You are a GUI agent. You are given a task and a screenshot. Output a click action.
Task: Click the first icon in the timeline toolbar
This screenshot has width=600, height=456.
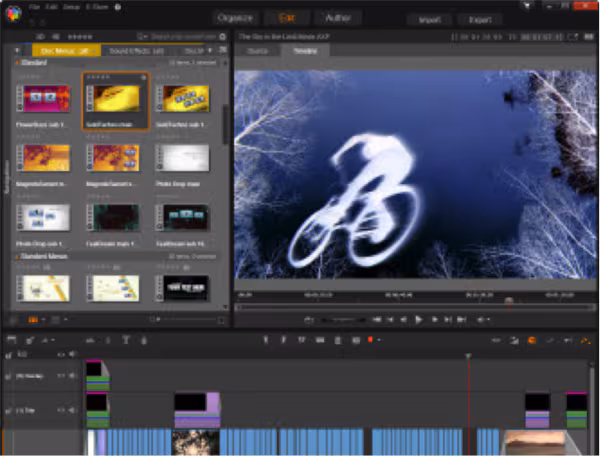11,340
